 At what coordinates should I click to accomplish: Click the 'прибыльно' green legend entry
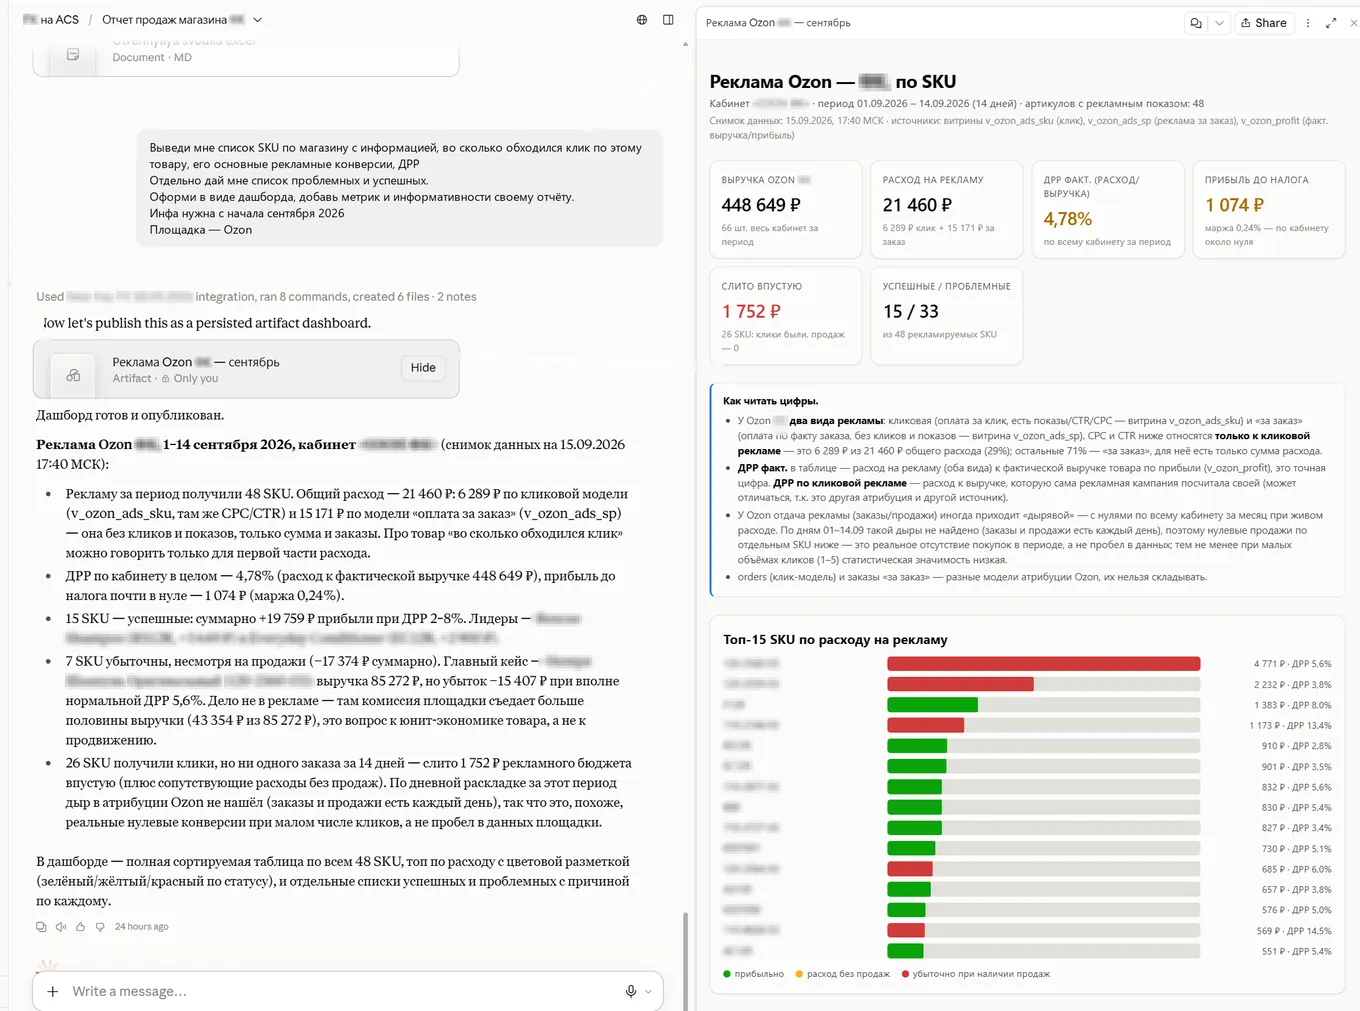(753, 974)
